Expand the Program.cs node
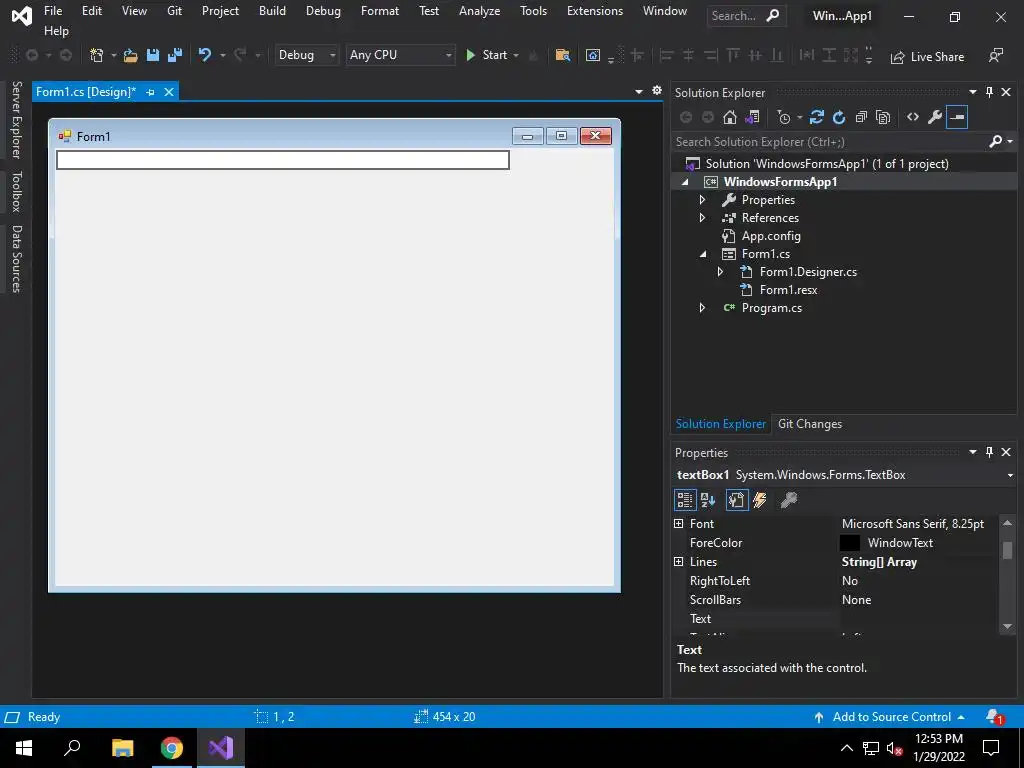The image size is (1024, 768). (702, 308)
